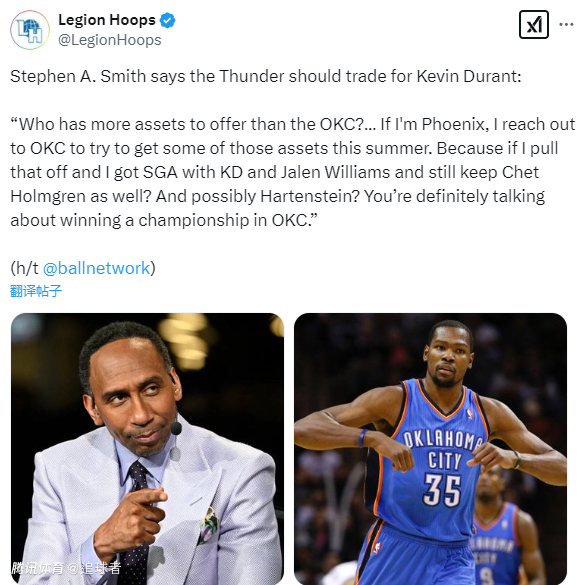Click the "winning a championship in OKC" line
The height and width of the screenshot is (585, 580).
[164, 220]
